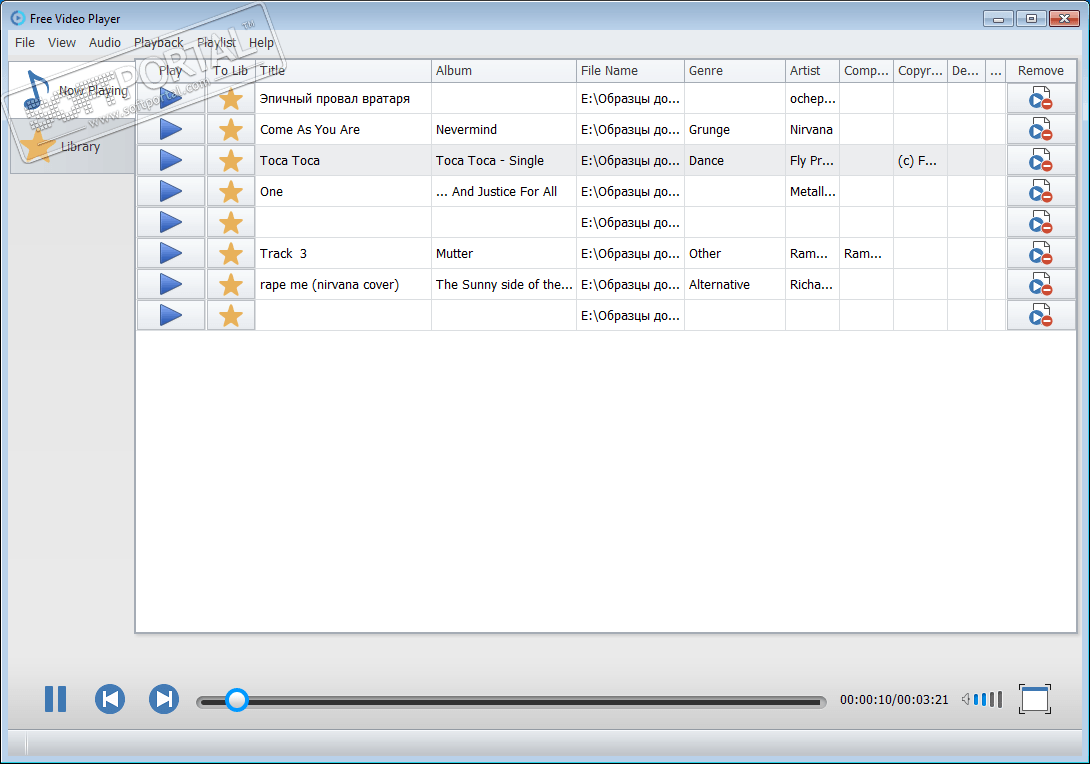Adjust volume using the level bars
Image resolution: width=1090 pixels, height=764 pixels.
coord(988,699)
